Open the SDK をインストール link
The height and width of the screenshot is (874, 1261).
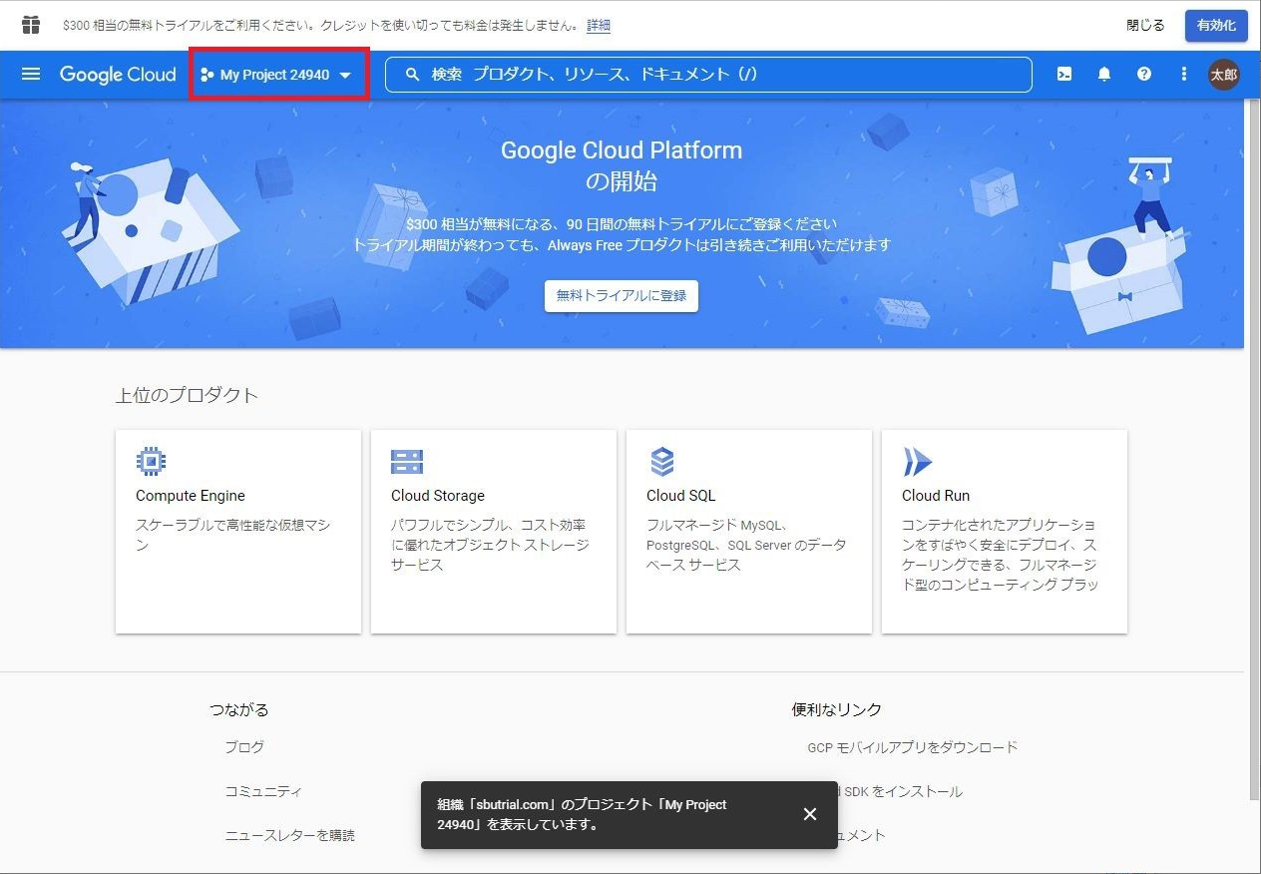click(x=903, y=791)
